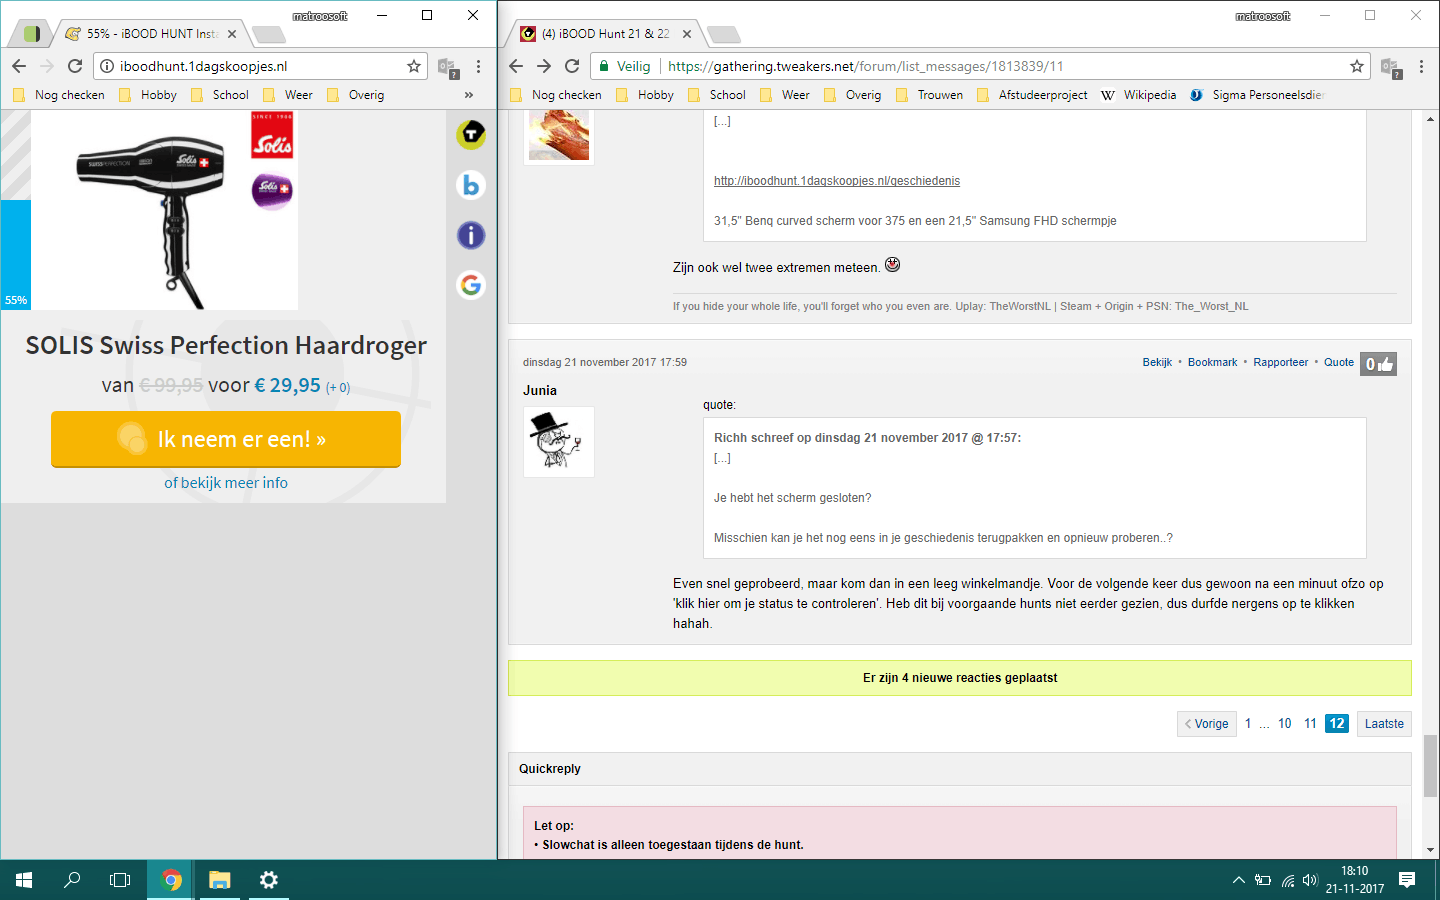Close the Tweakers forum tab
This screenshot has height=900, width=1440.
coord(687,34)
